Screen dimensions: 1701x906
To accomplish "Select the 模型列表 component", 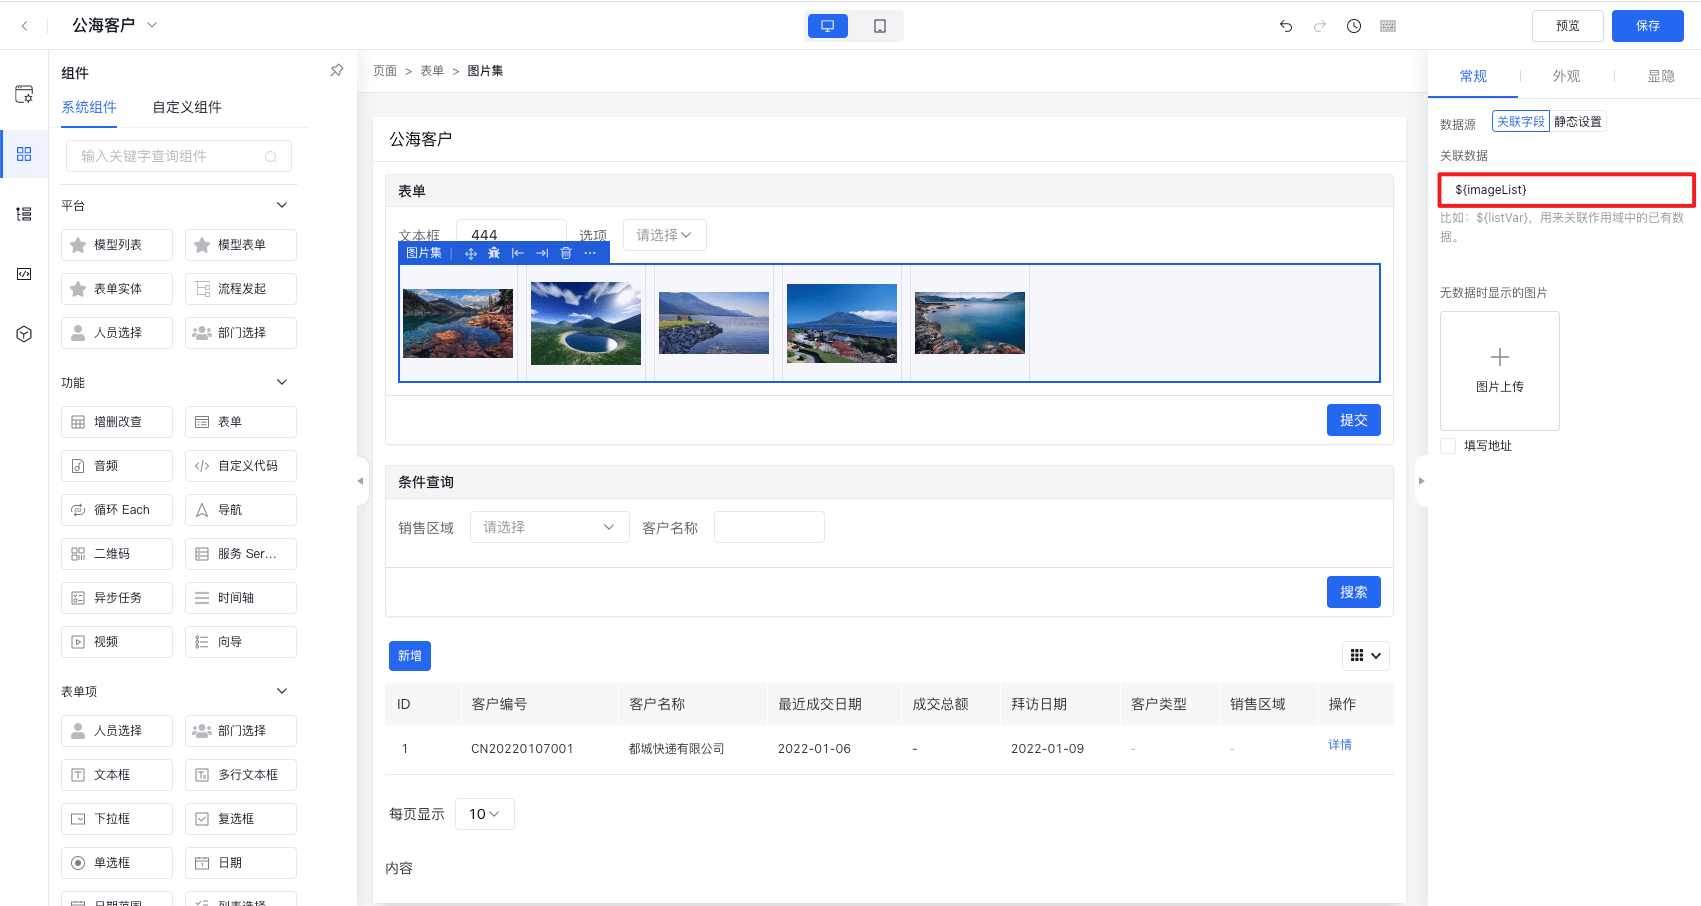I will pos(117,245).
